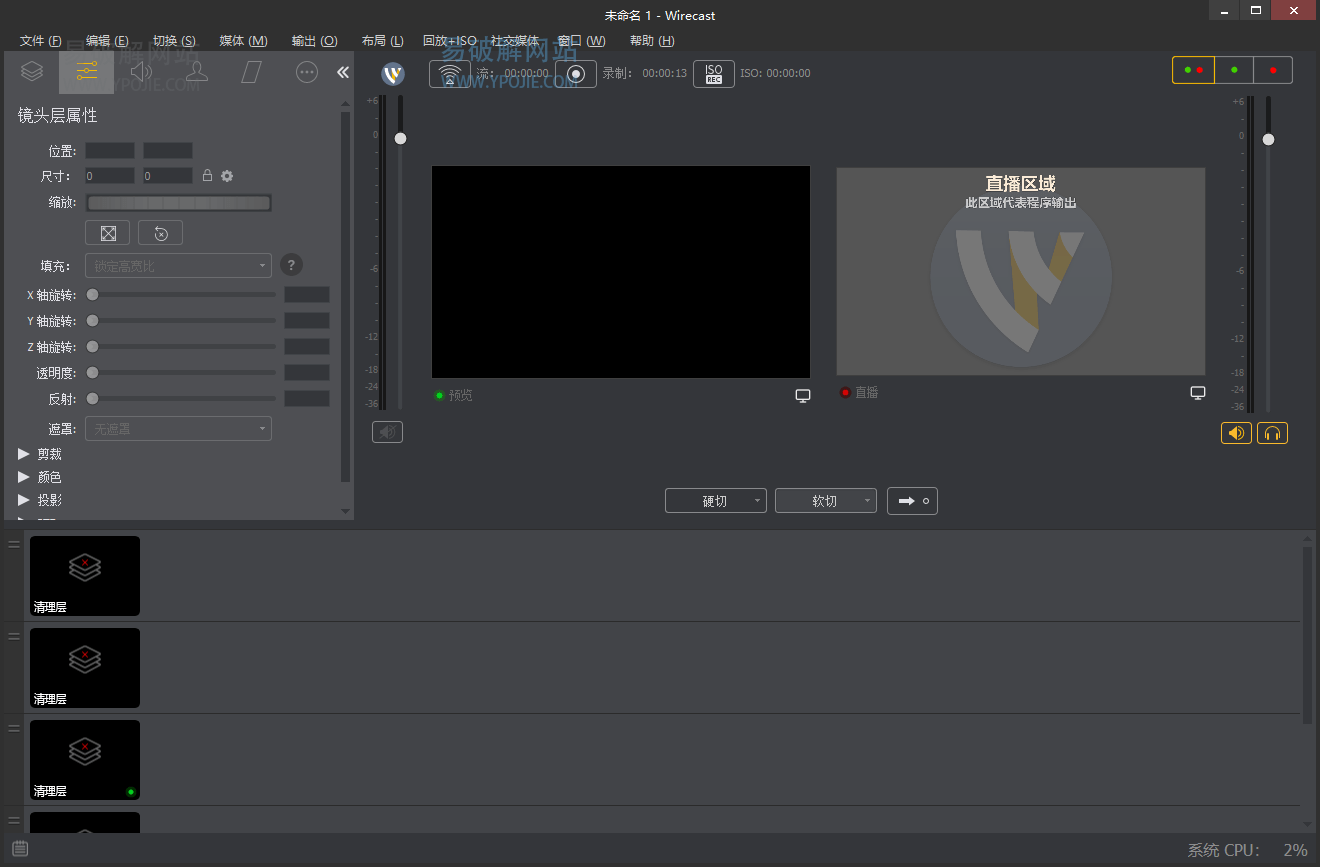The width and height of the screenshot is (1320, 867).
Task: Open the audio properties speaker icon
Action: pyautogui.click(x=141, y=71)
